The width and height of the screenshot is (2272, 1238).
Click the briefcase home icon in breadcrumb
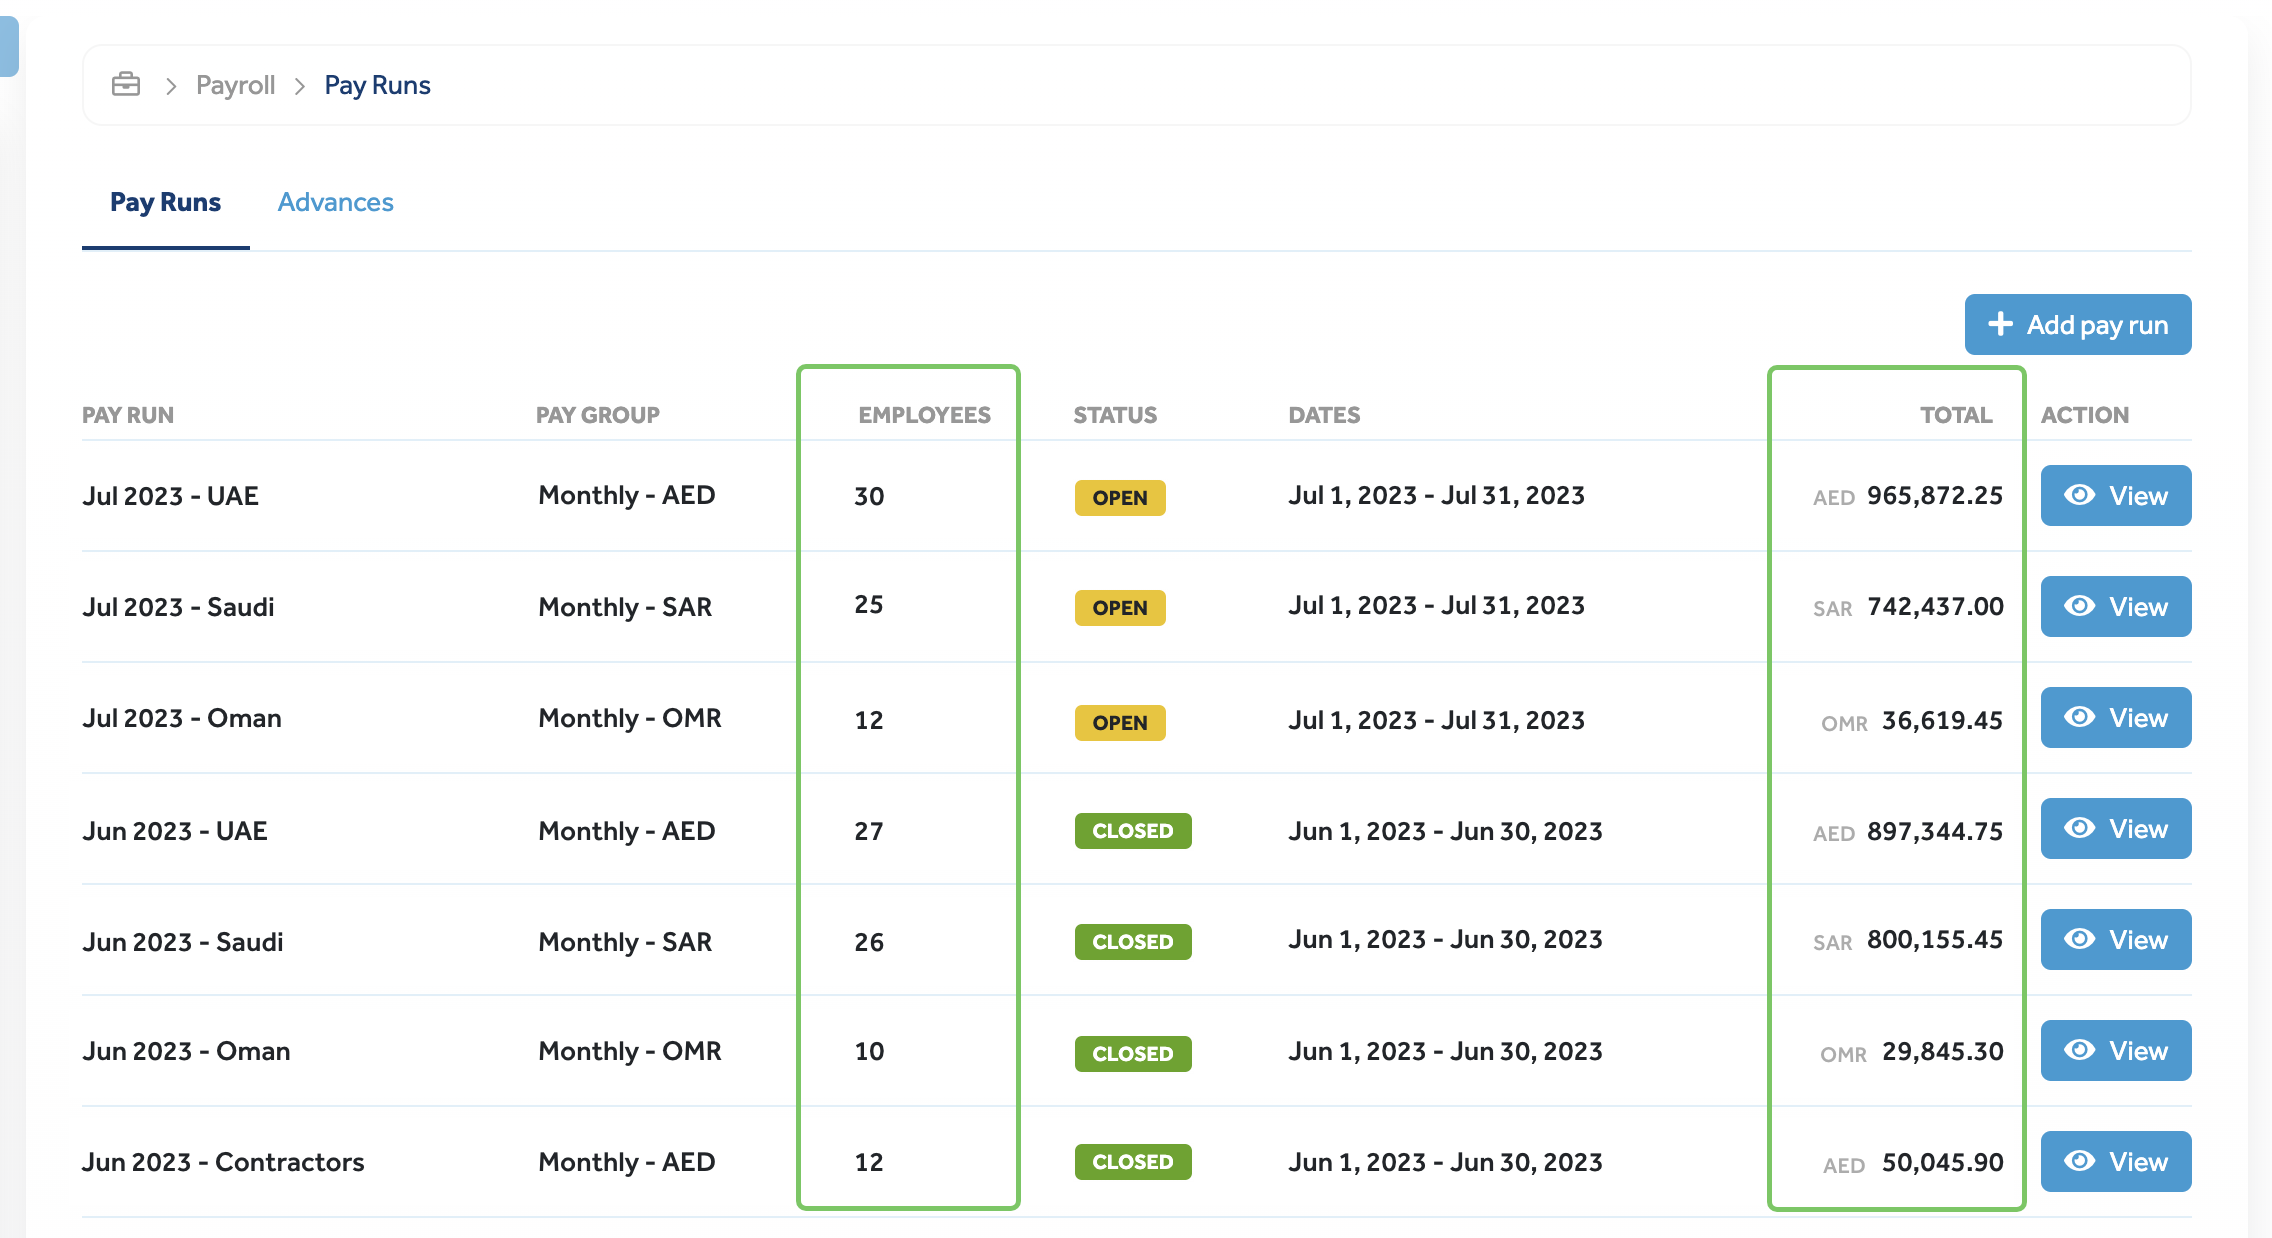126,85
